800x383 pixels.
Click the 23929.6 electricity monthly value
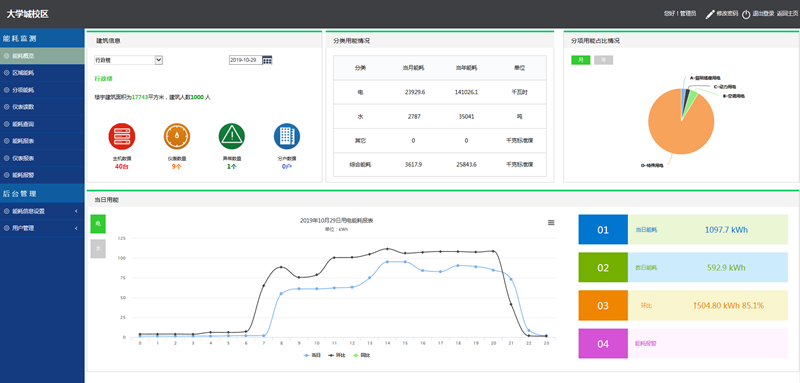tap(415, 92)
